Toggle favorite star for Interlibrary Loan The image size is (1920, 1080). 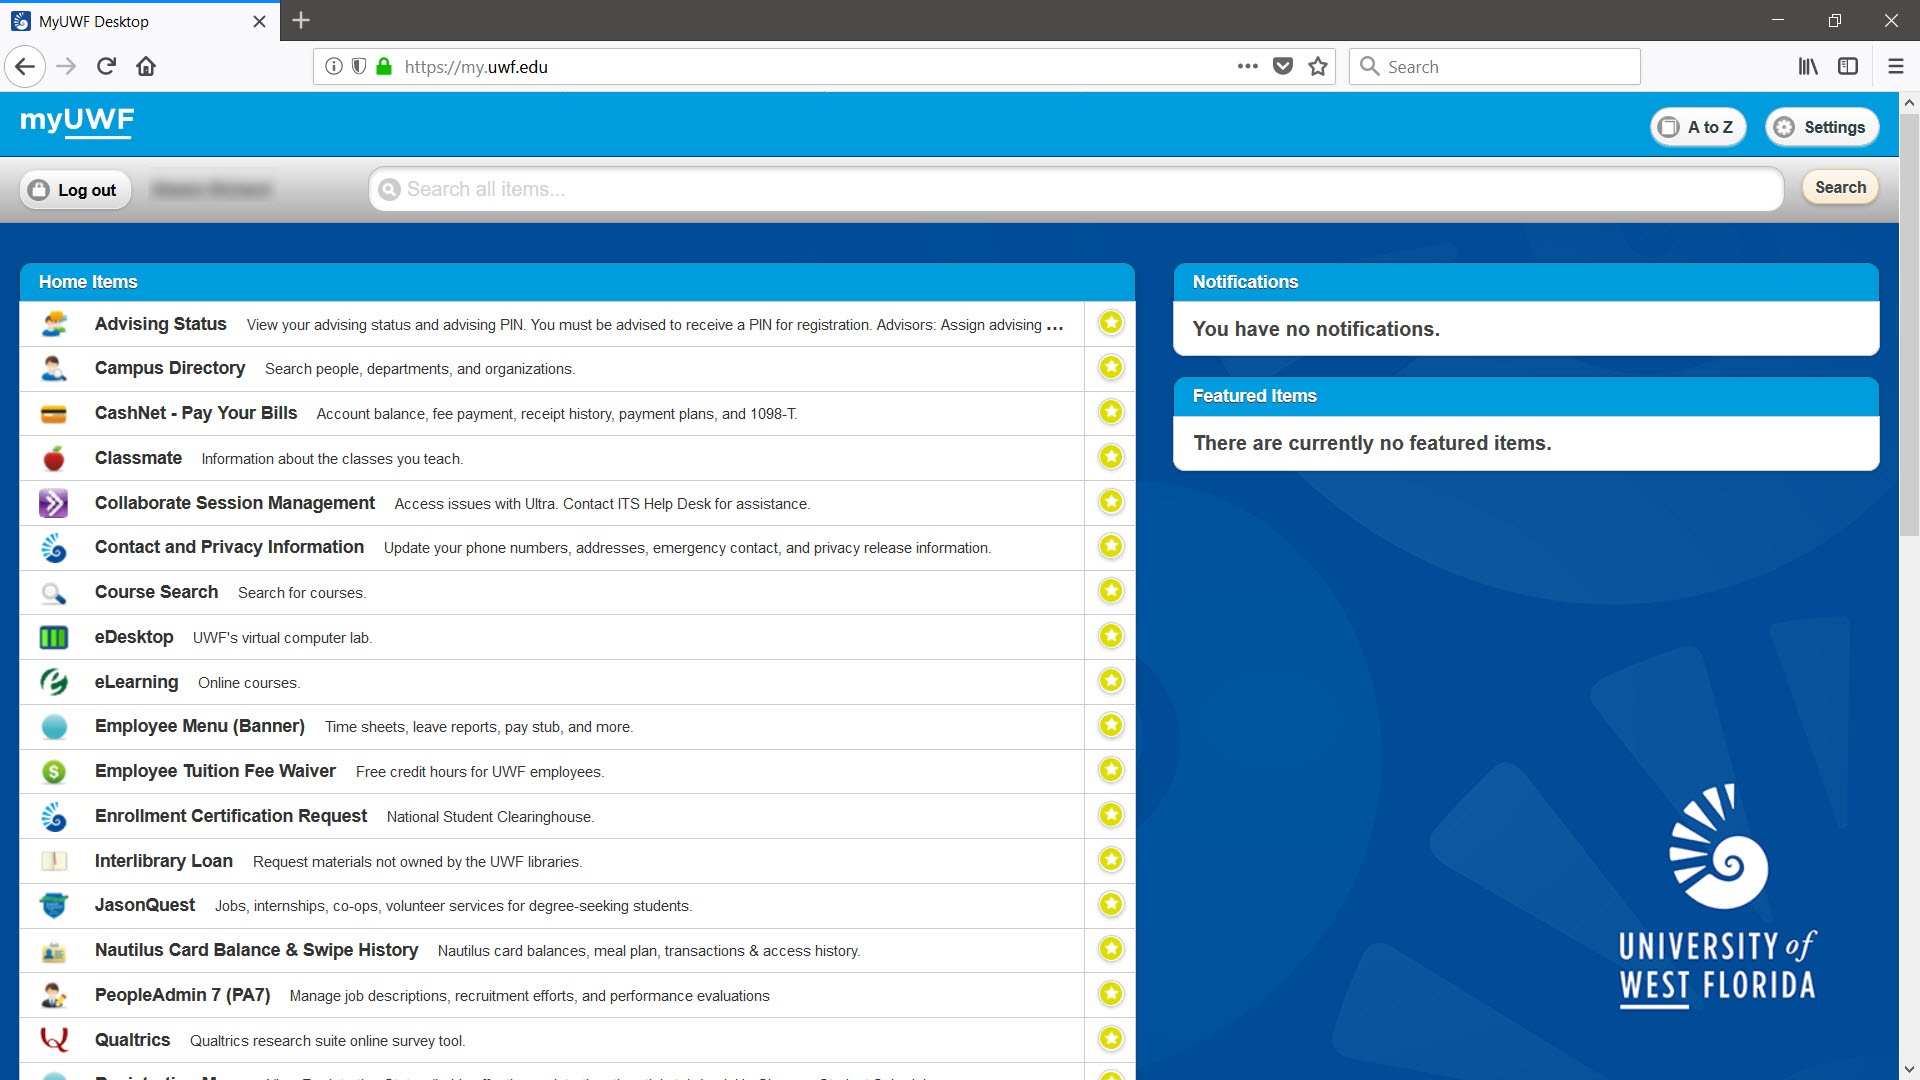pos(1111,860)
